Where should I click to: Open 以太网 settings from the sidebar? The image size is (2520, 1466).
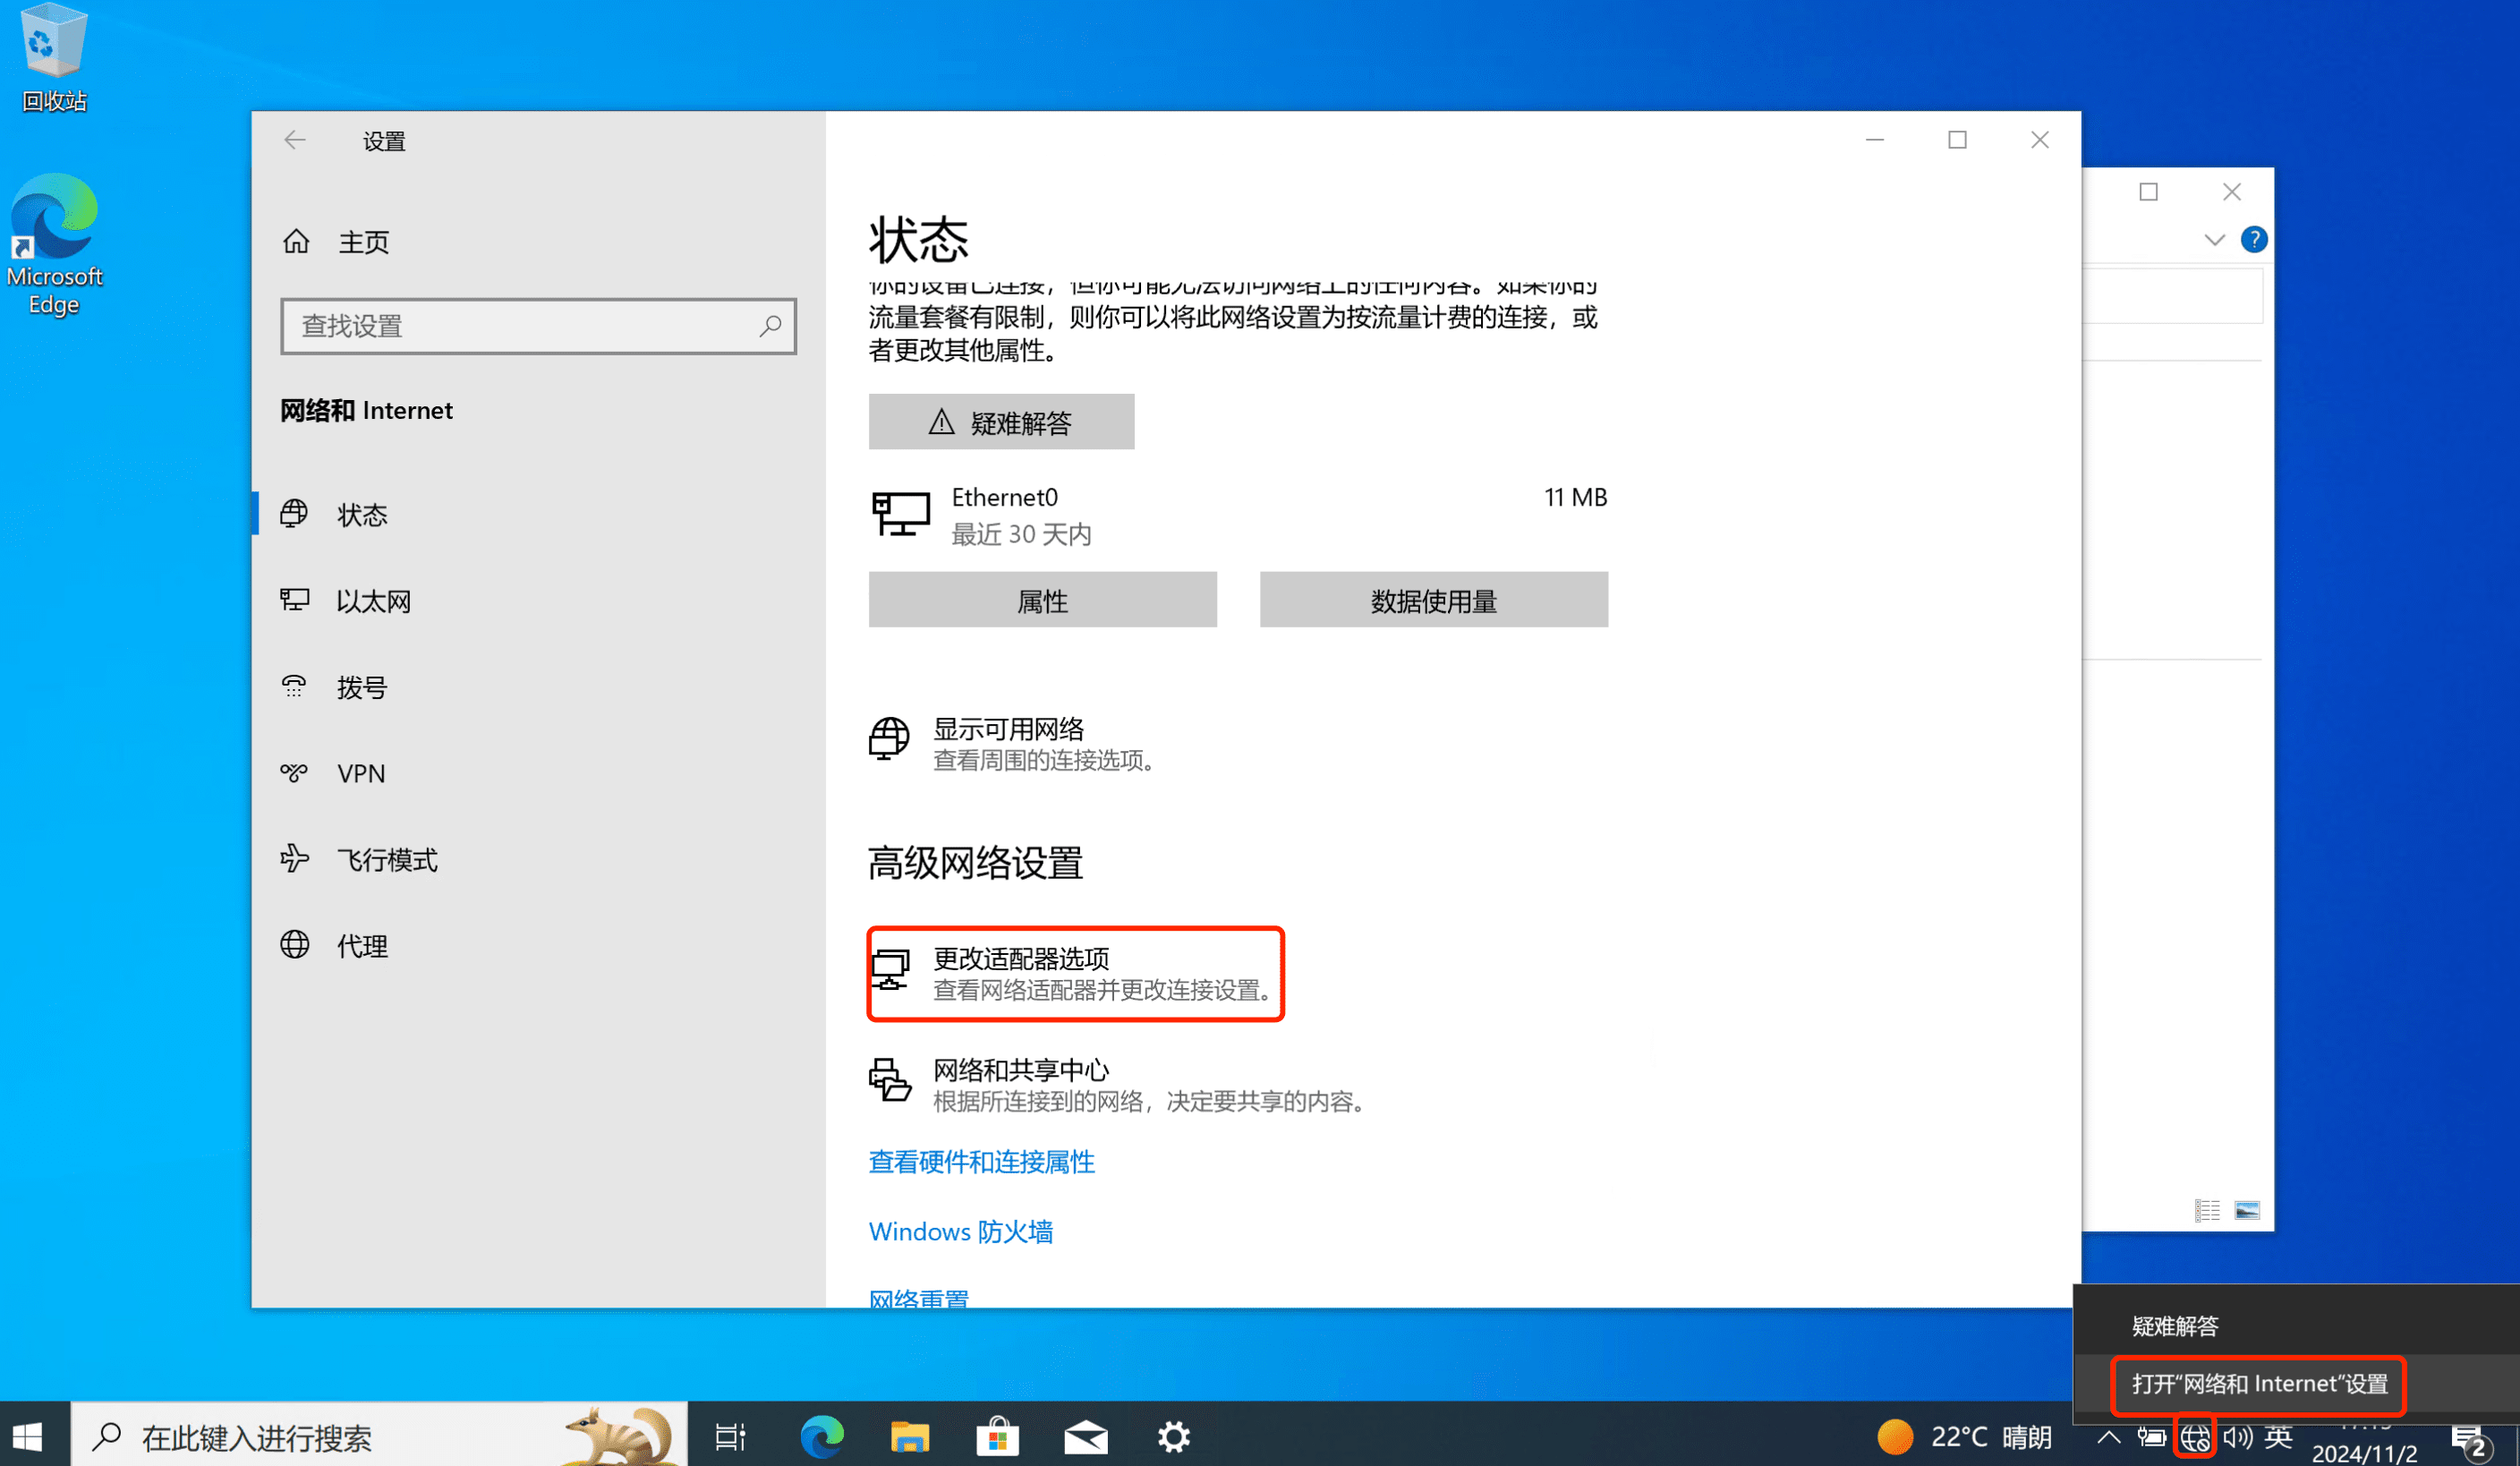click(373, 600)
